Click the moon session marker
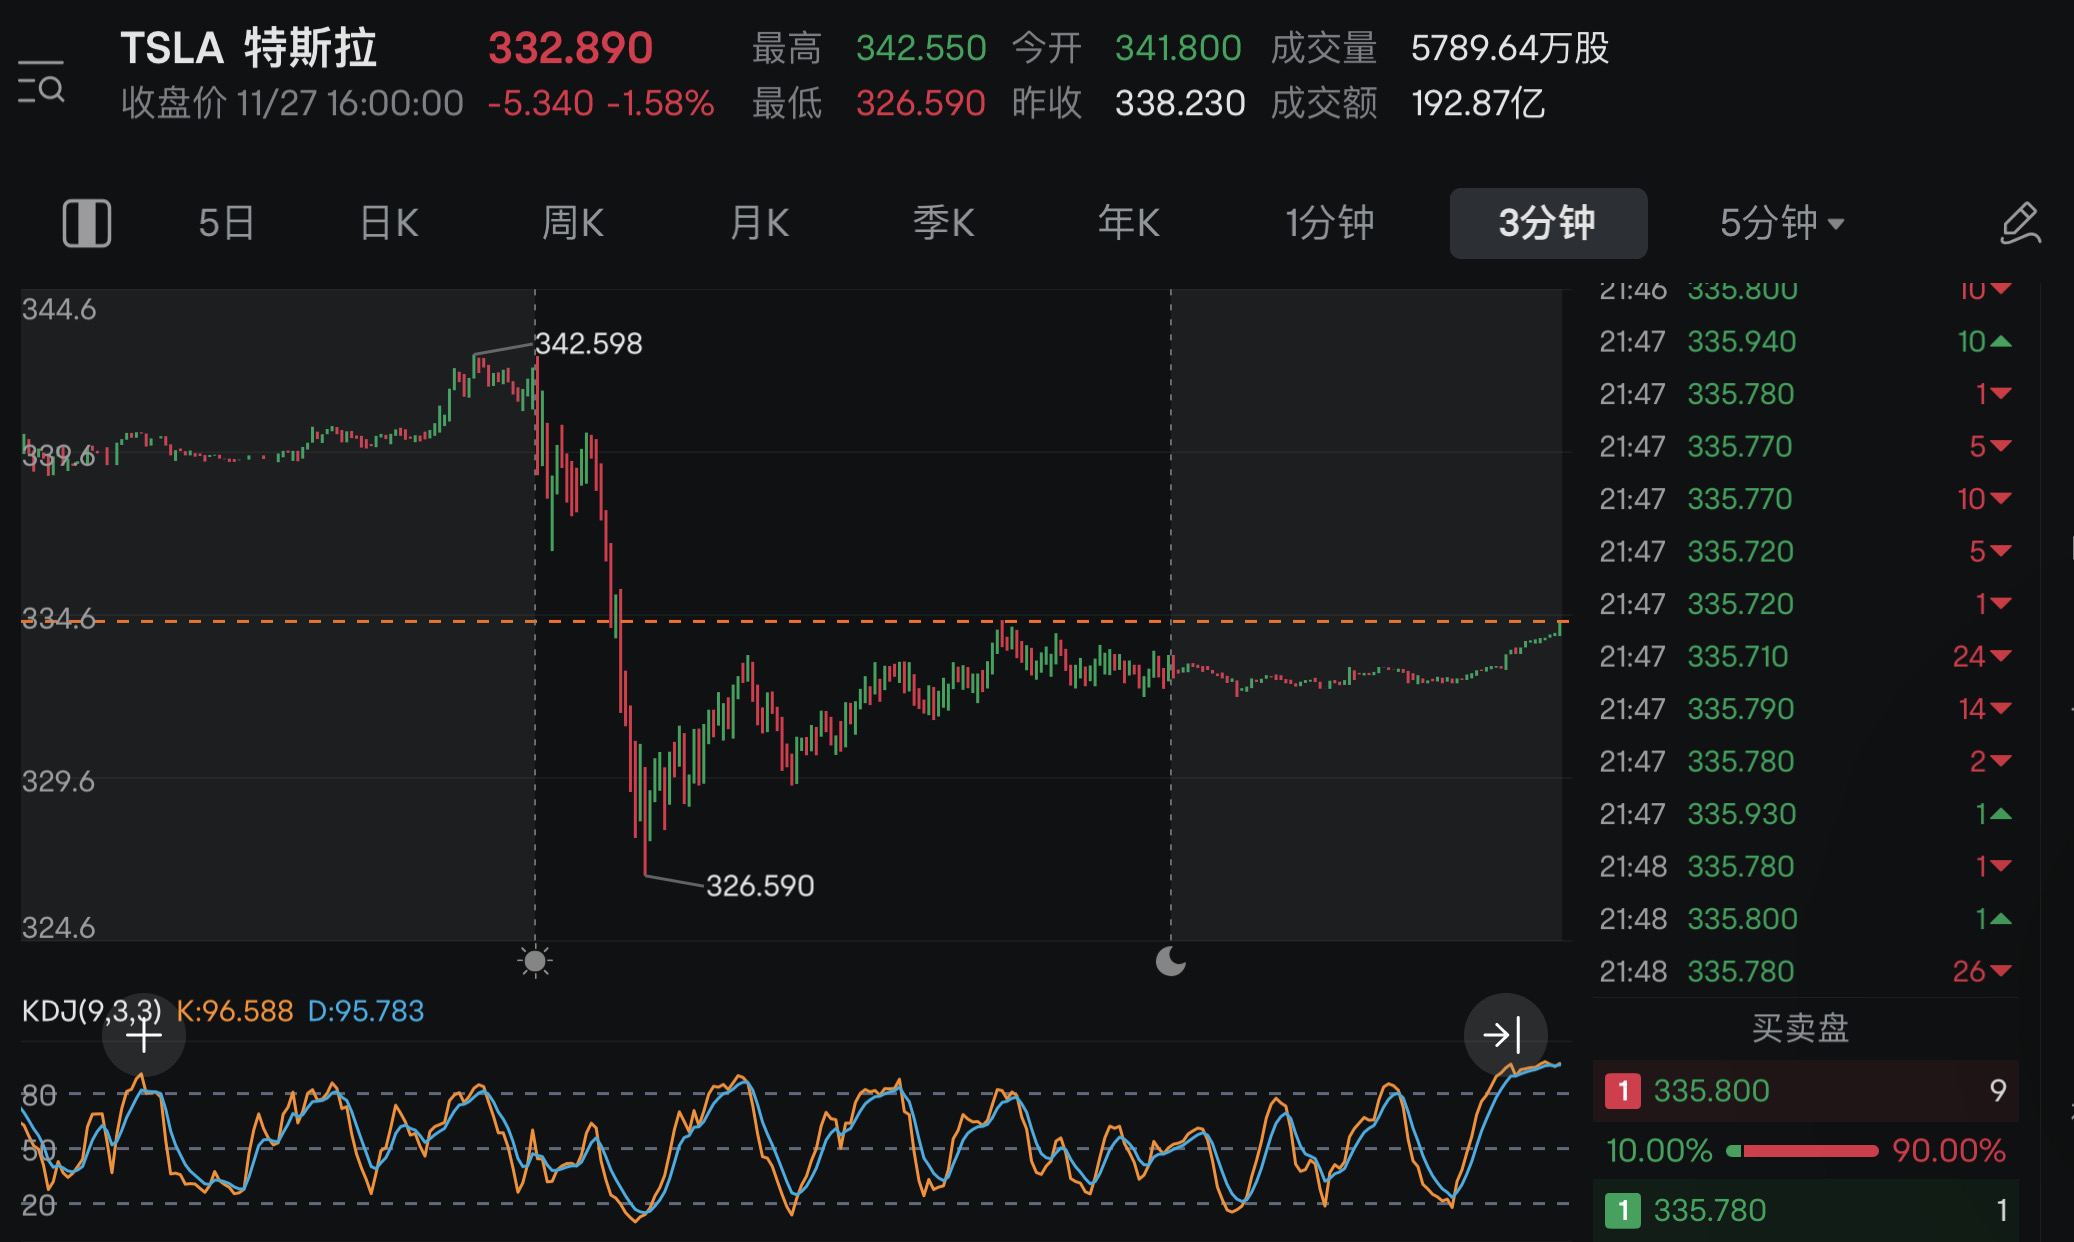This screenshot has height=1242, width=2074. [1170, 961]
